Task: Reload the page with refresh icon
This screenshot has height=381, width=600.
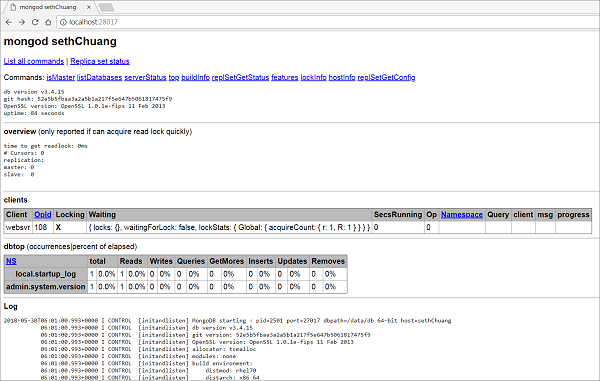Action: coord(35,22)
